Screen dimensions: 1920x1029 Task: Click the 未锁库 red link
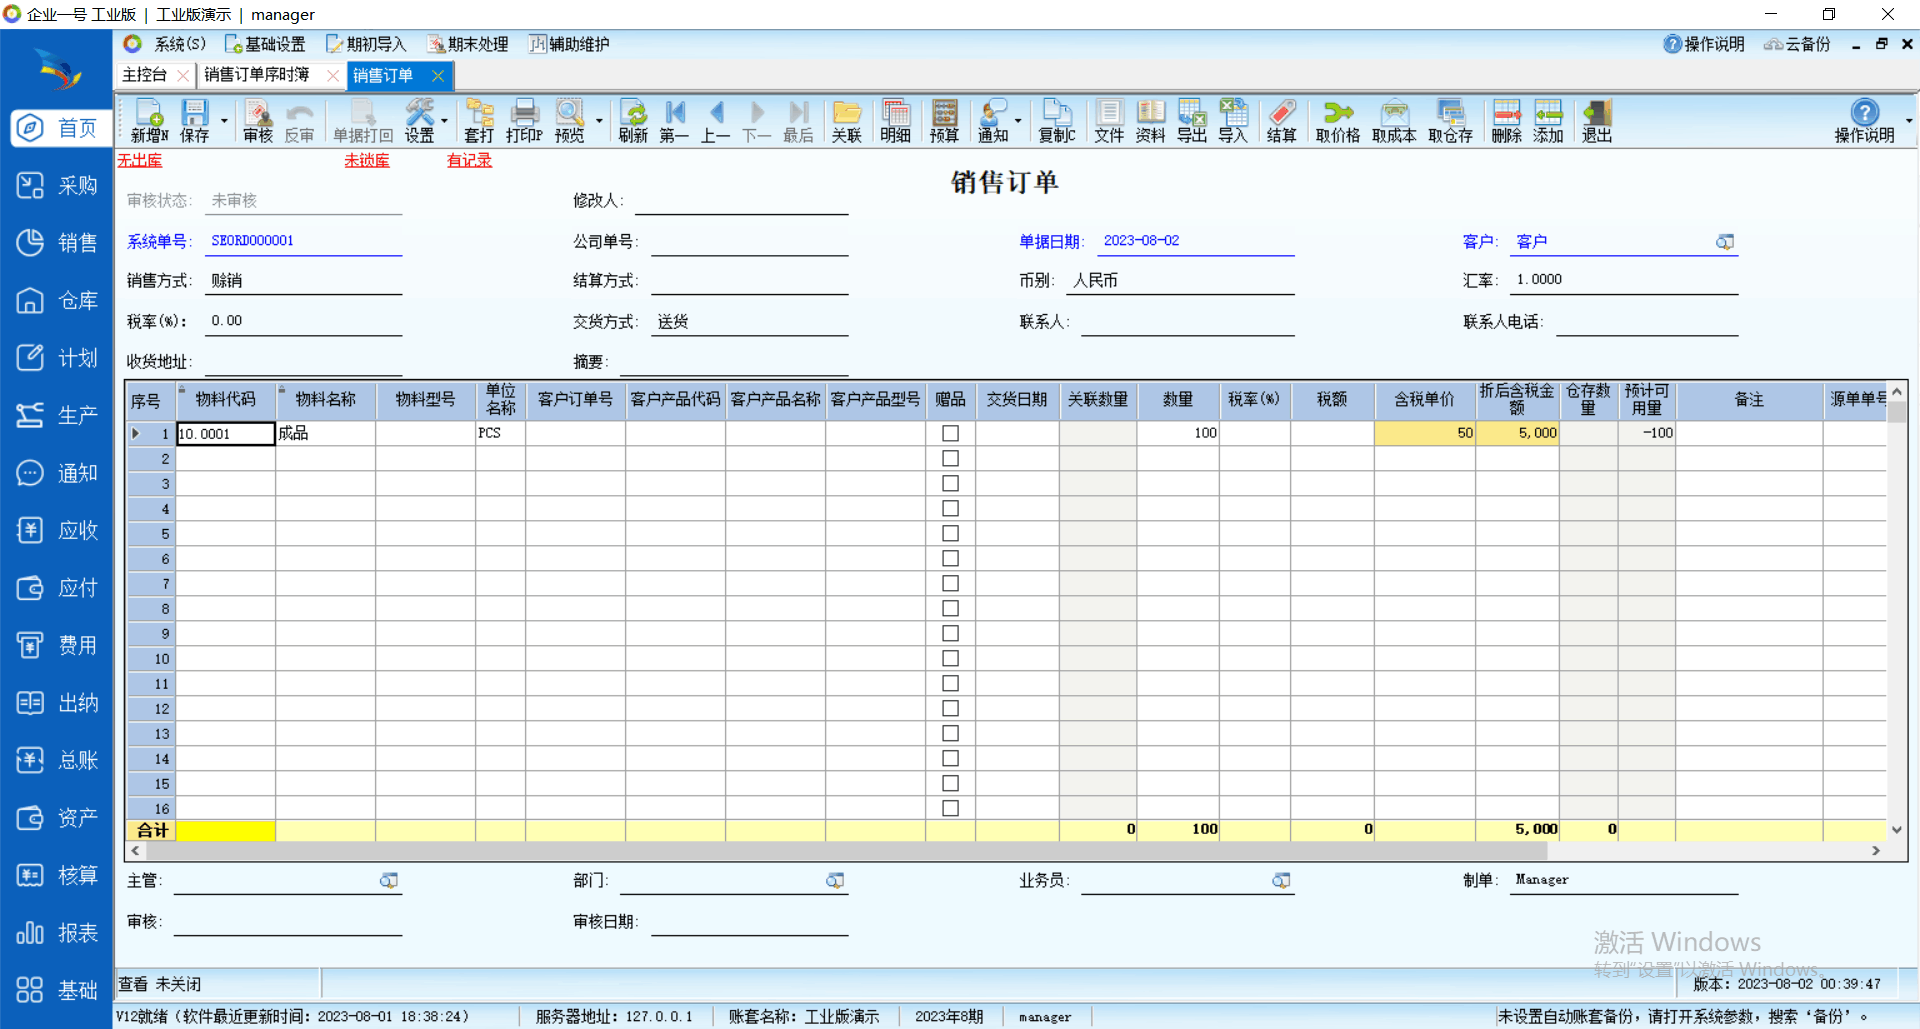[367, 161]
